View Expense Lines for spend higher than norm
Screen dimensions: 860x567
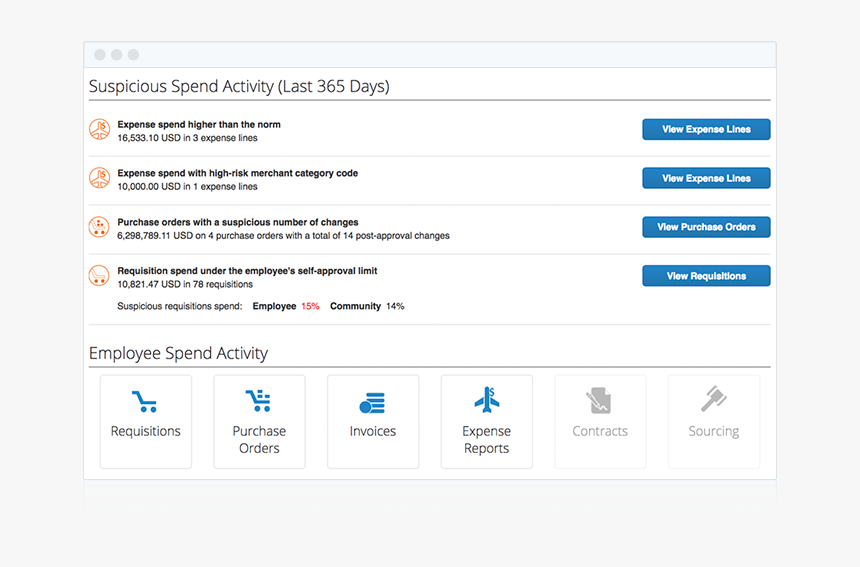pyautogui.click(x=706, y=129)
